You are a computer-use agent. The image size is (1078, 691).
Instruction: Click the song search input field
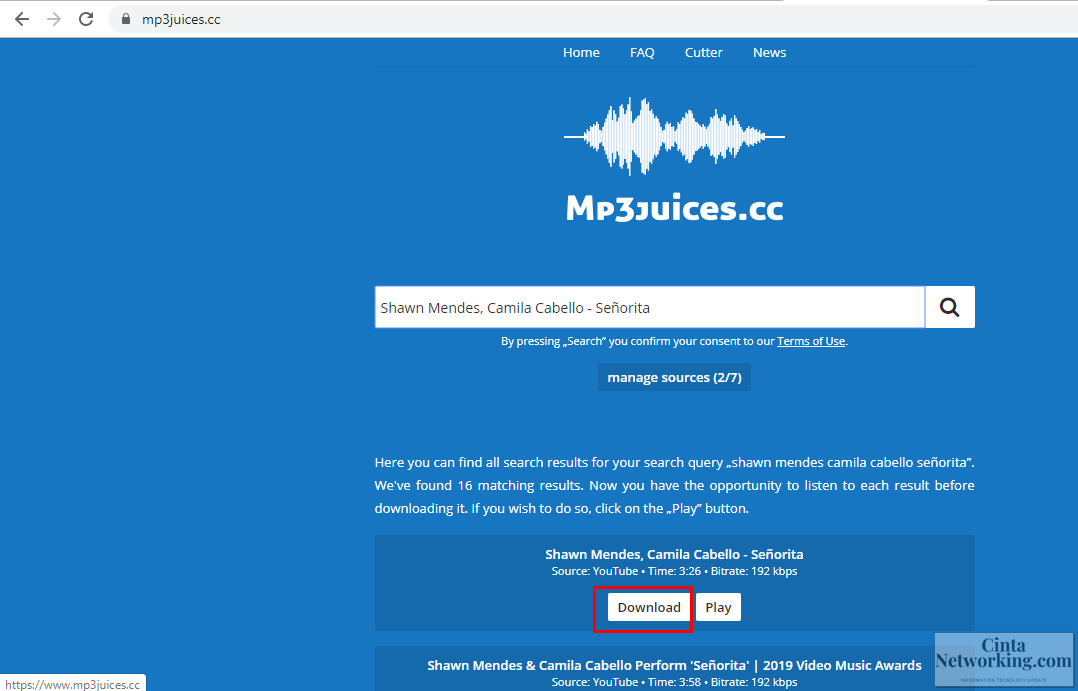[x=650, y=307]
